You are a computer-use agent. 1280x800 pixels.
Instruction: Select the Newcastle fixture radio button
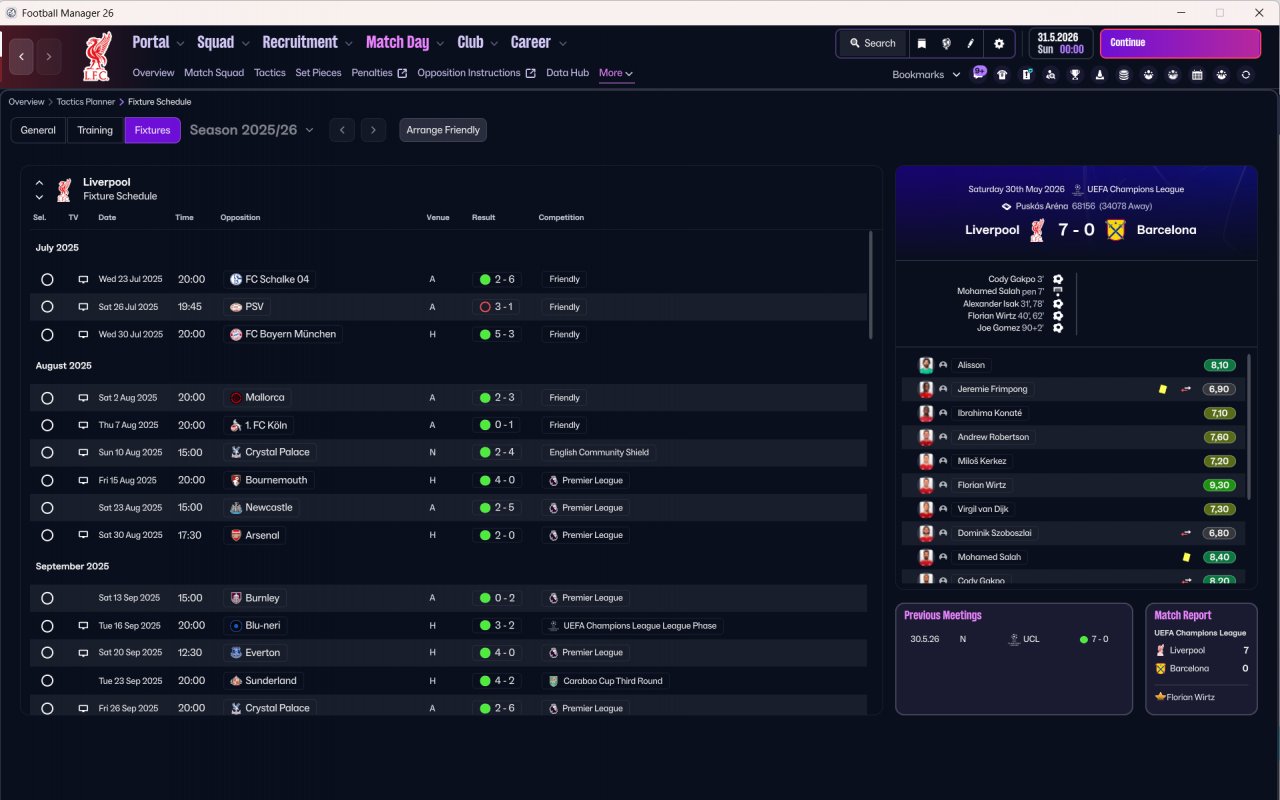(x=47, y=508)
